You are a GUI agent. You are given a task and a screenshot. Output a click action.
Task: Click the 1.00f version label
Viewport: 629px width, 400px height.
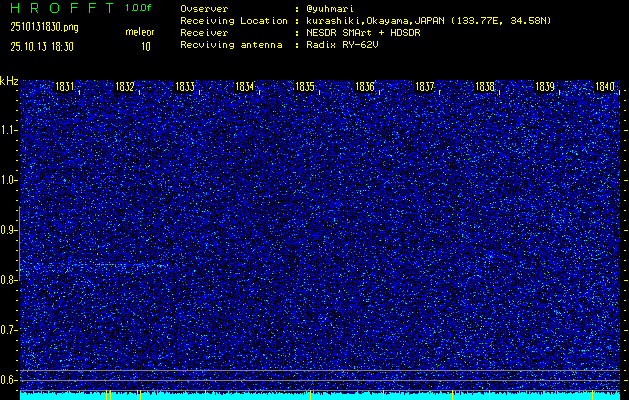coord(139,7)
